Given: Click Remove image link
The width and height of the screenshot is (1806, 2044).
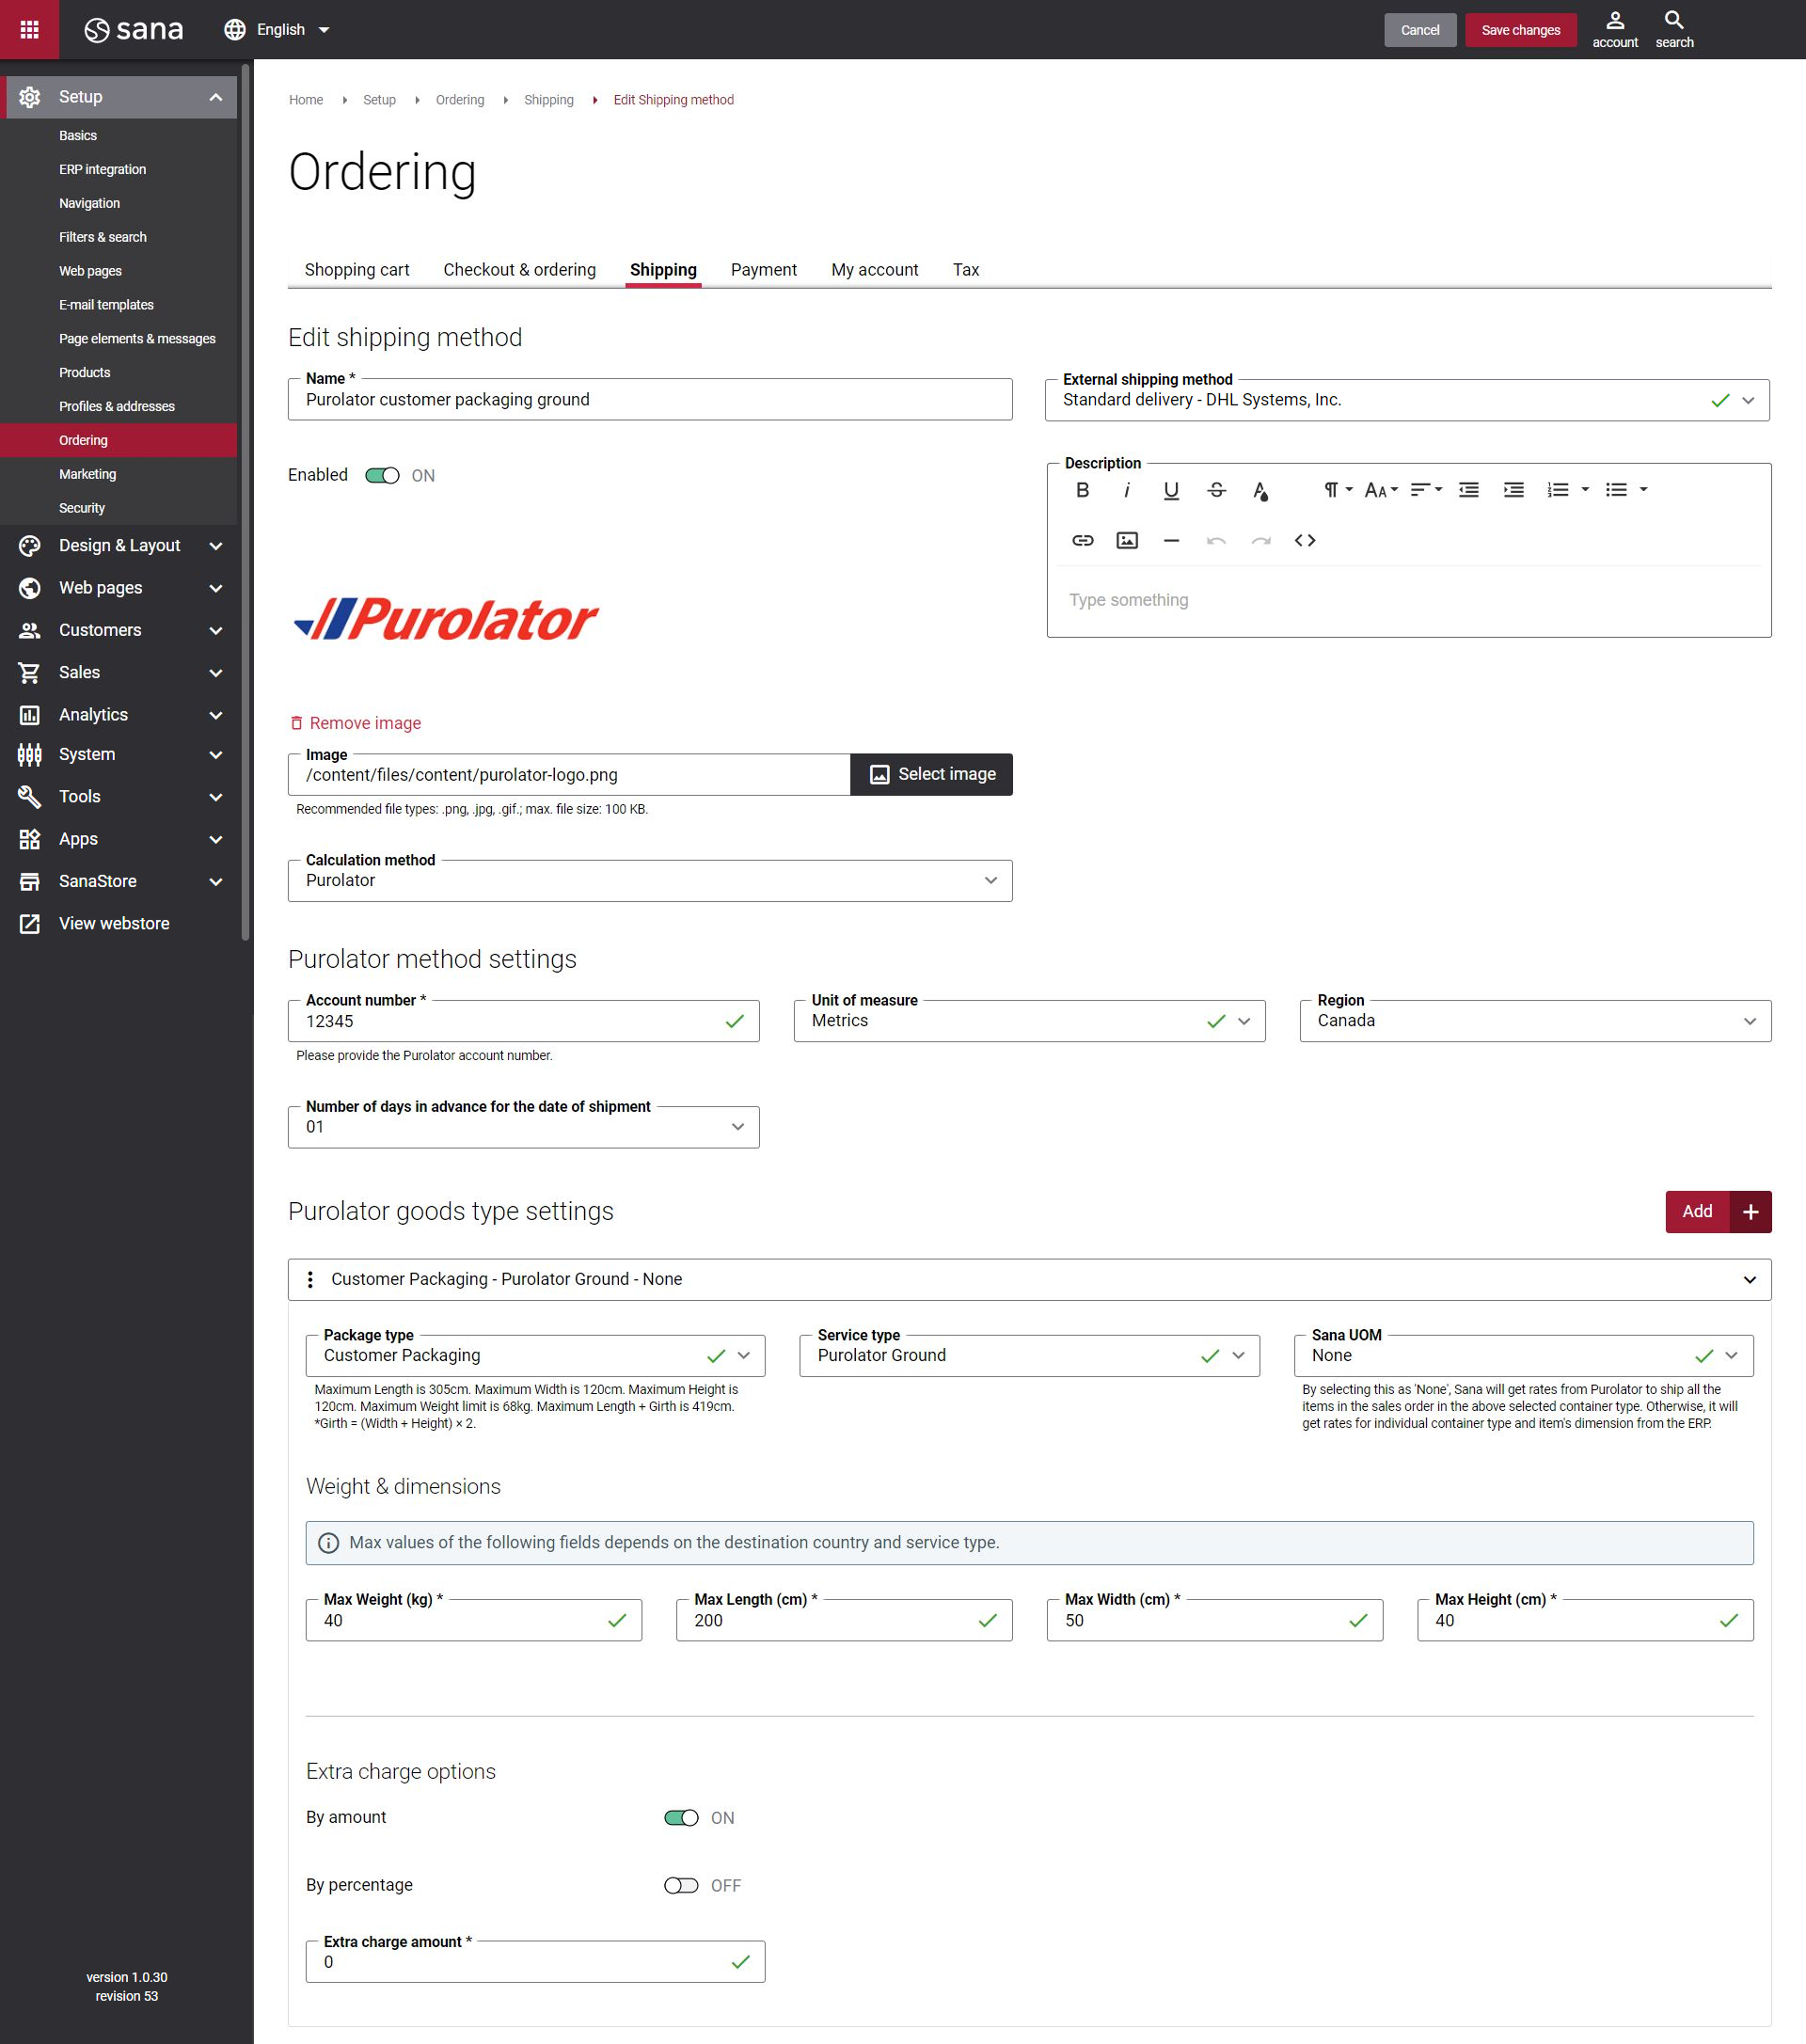Looking at the screenshot, I should tap(355, 723).
